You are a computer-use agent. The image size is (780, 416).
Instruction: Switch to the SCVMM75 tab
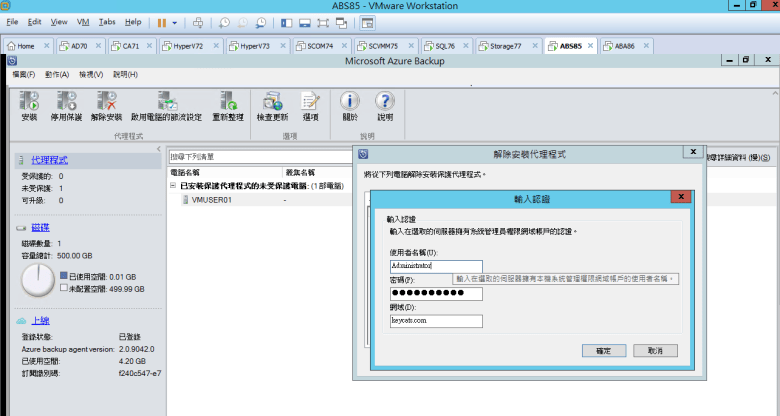(382, 46)
